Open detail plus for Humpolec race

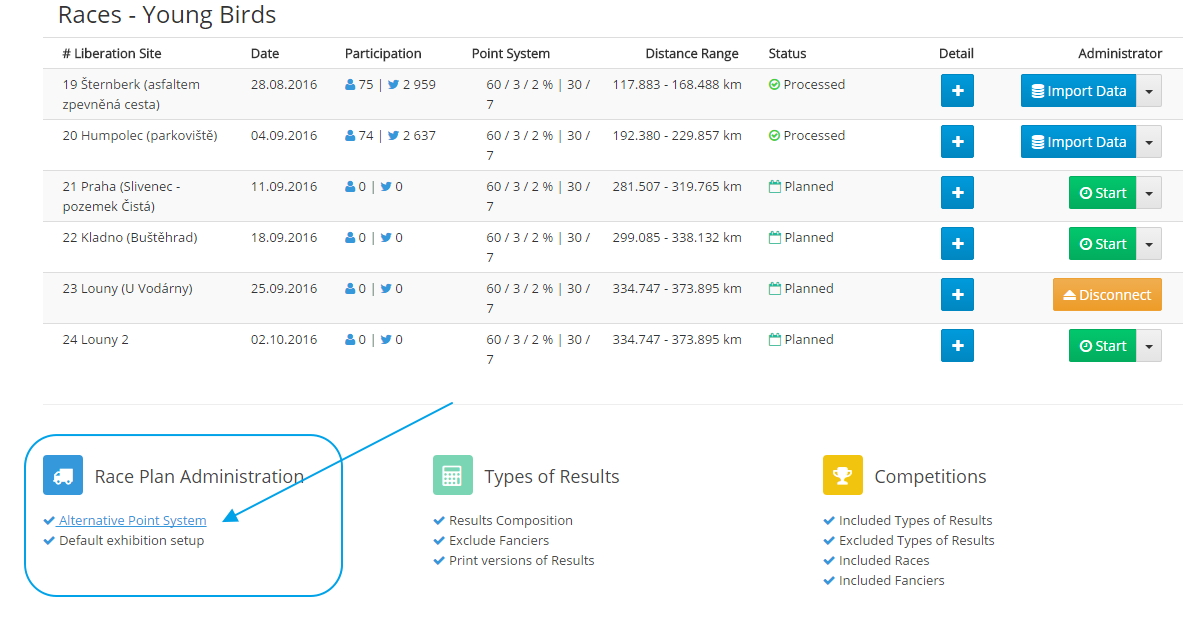click(x=957, y=142)
